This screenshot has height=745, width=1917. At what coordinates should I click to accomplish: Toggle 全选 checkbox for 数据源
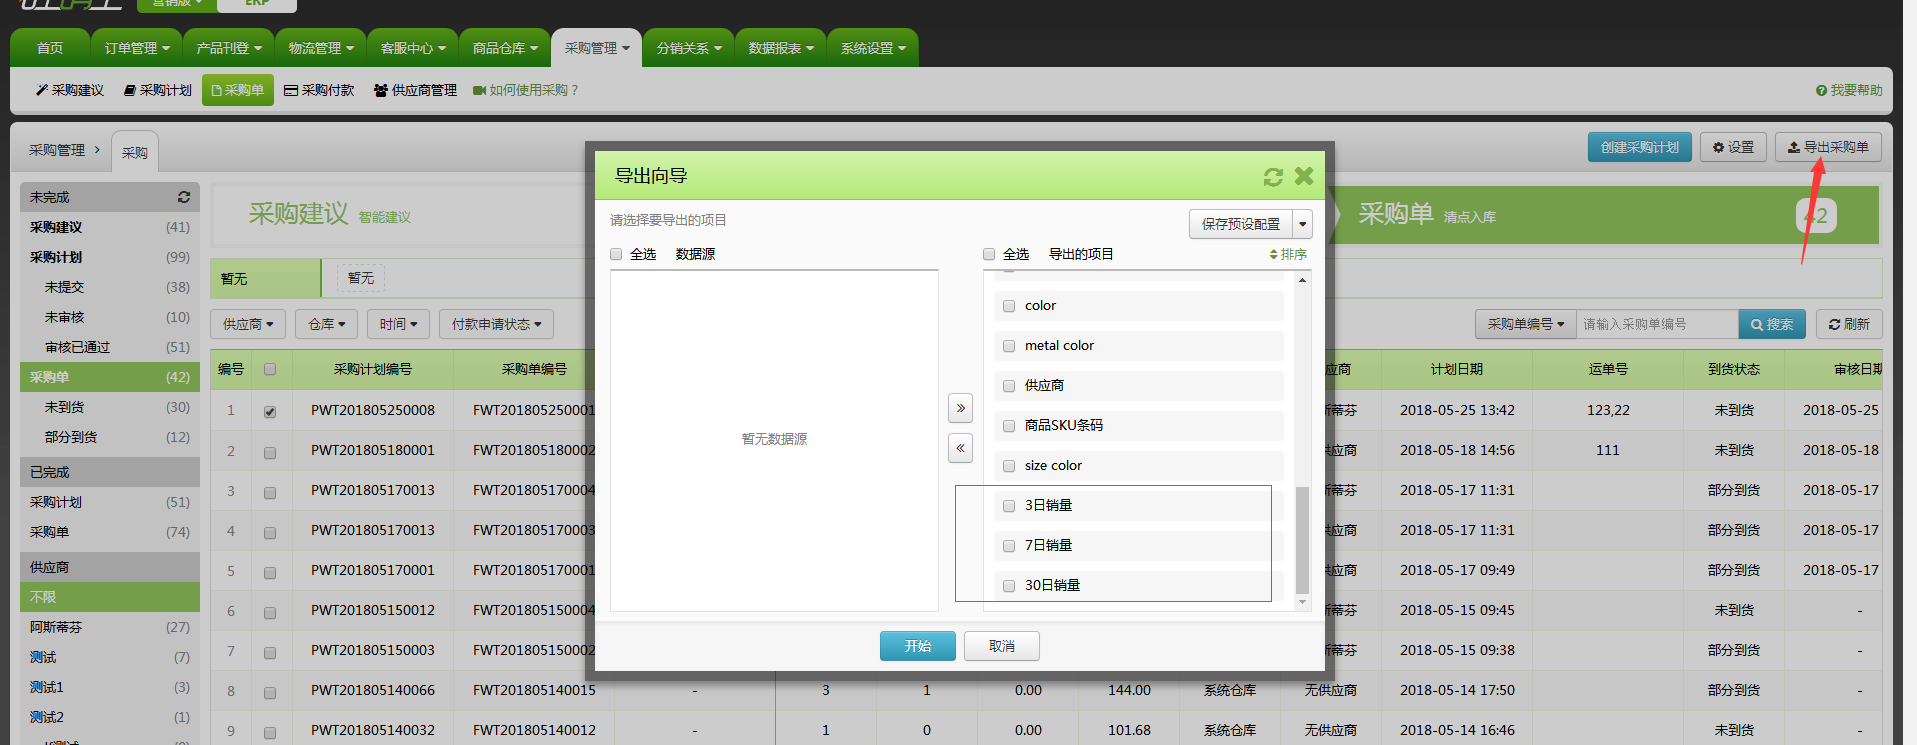point(617,254)
